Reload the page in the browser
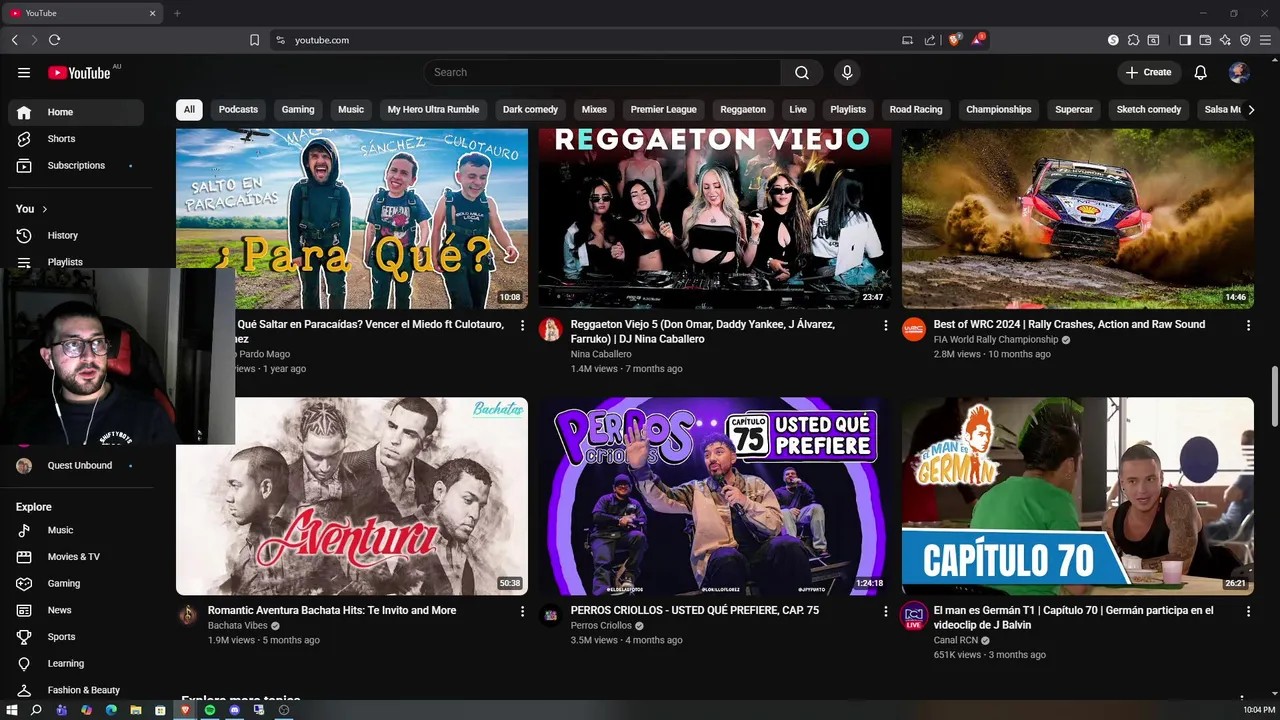Screen dimensions: 1280x720 [54, 40]
